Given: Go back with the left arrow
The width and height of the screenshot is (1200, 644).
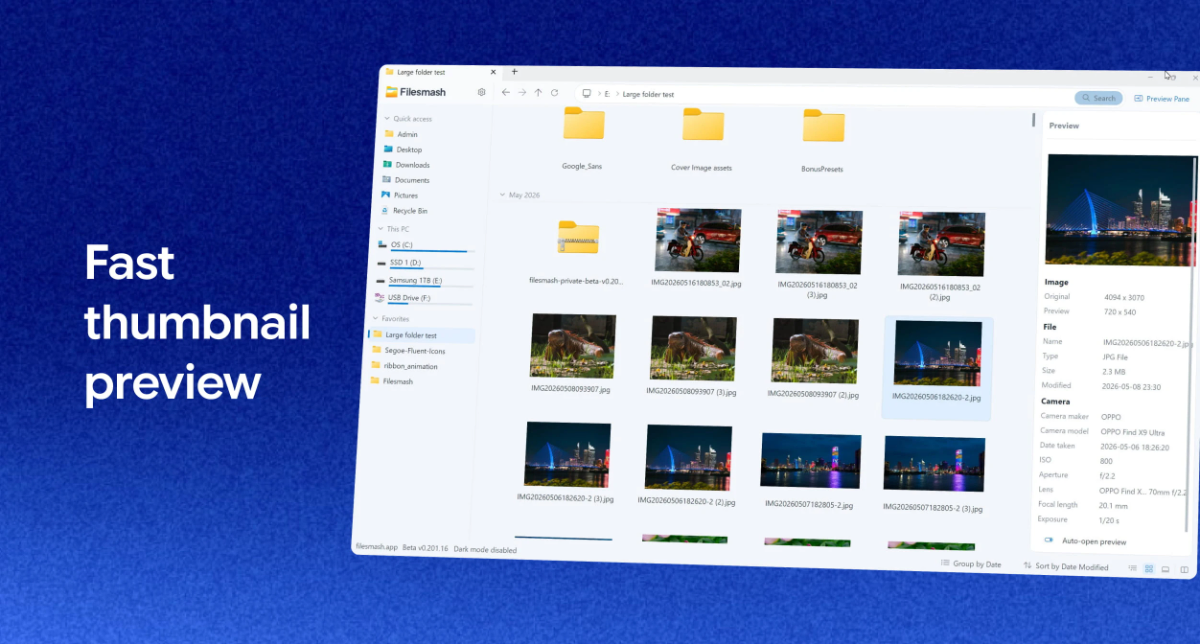Looking at the screenshot, I should pyautogui.click(x=506, y=92).
